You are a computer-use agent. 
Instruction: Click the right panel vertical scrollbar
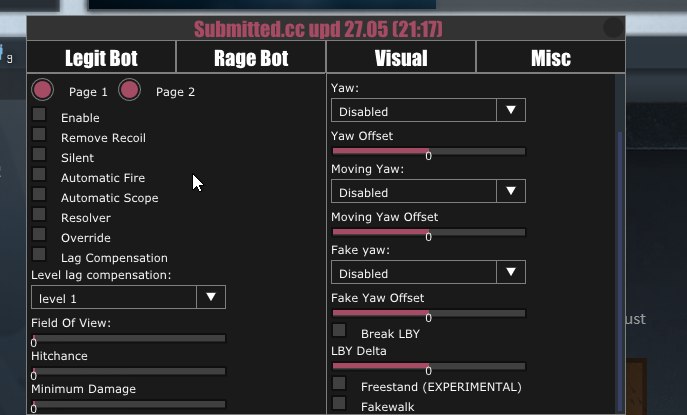[620, 272]
